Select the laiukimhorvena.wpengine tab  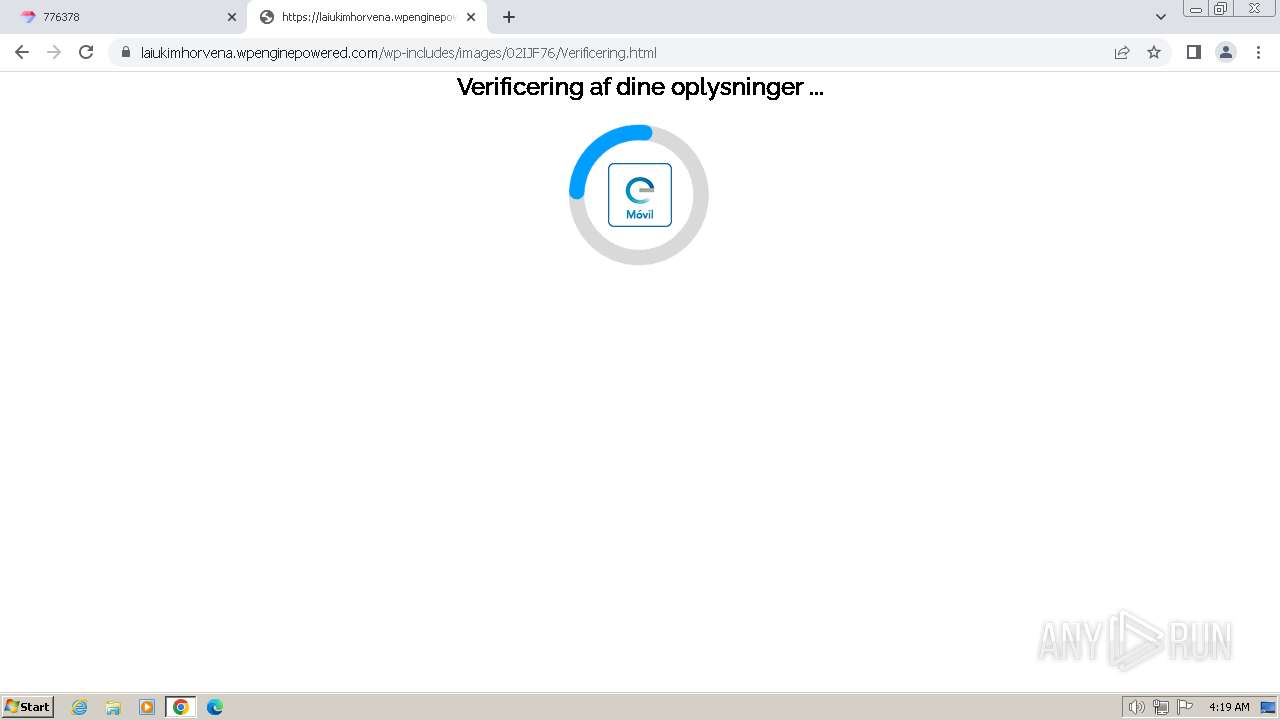pos(367,17)
